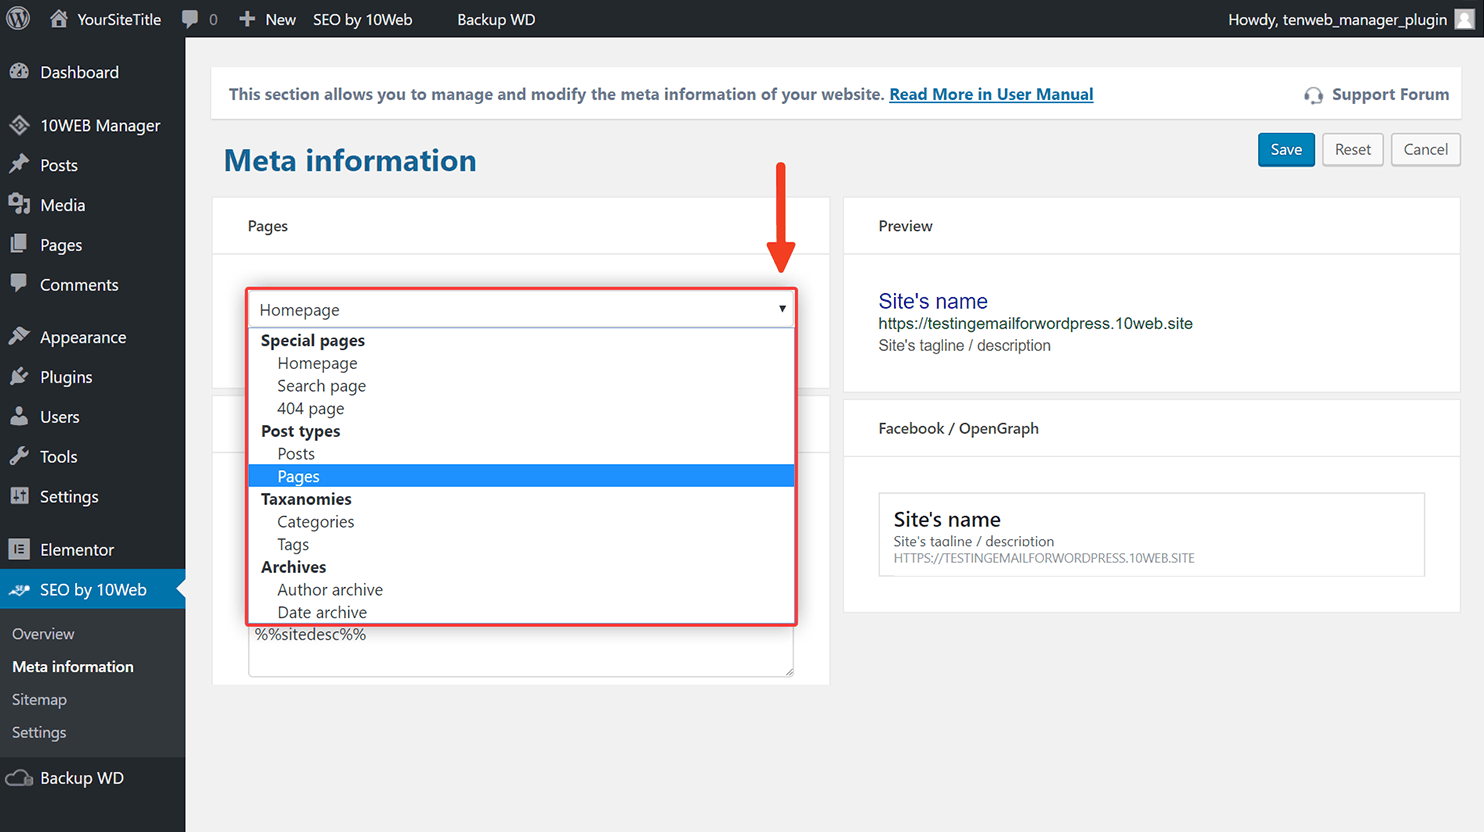Click the Cancel button

coord(1426,149)
